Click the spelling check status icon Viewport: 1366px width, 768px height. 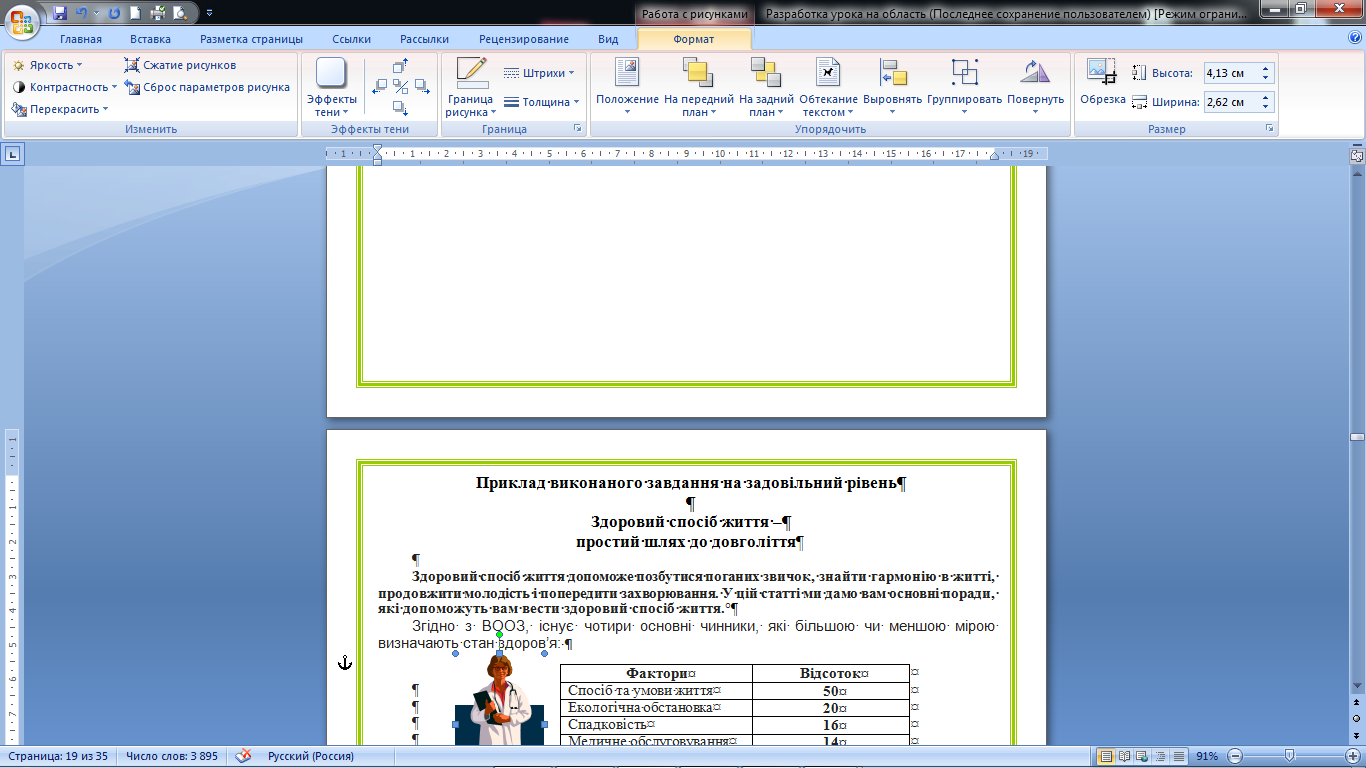pos(243,756)
